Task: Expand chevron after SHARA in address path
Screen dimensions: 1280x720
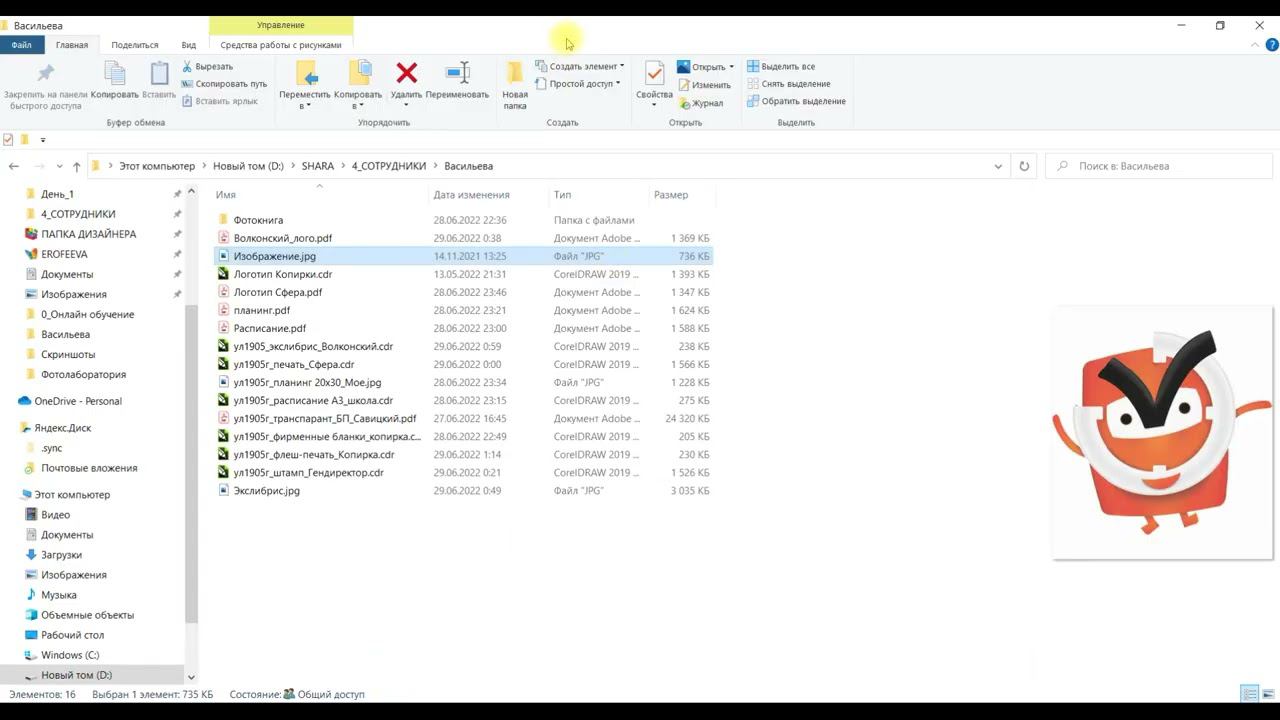Action: 343,166
